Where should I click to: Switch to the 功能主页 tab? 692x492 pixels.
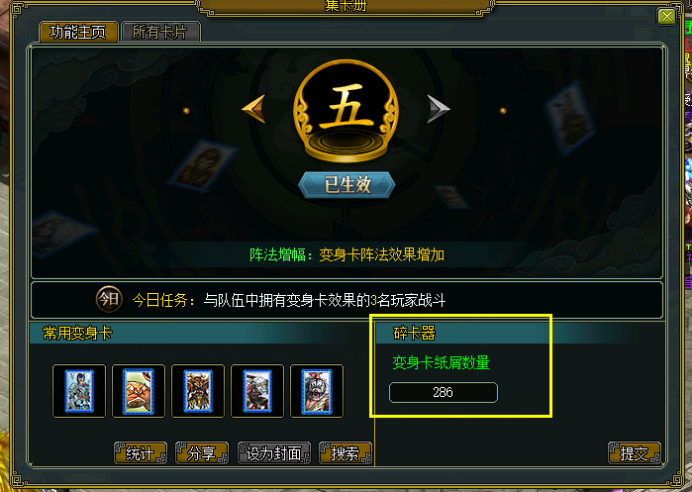pos(79,32)
